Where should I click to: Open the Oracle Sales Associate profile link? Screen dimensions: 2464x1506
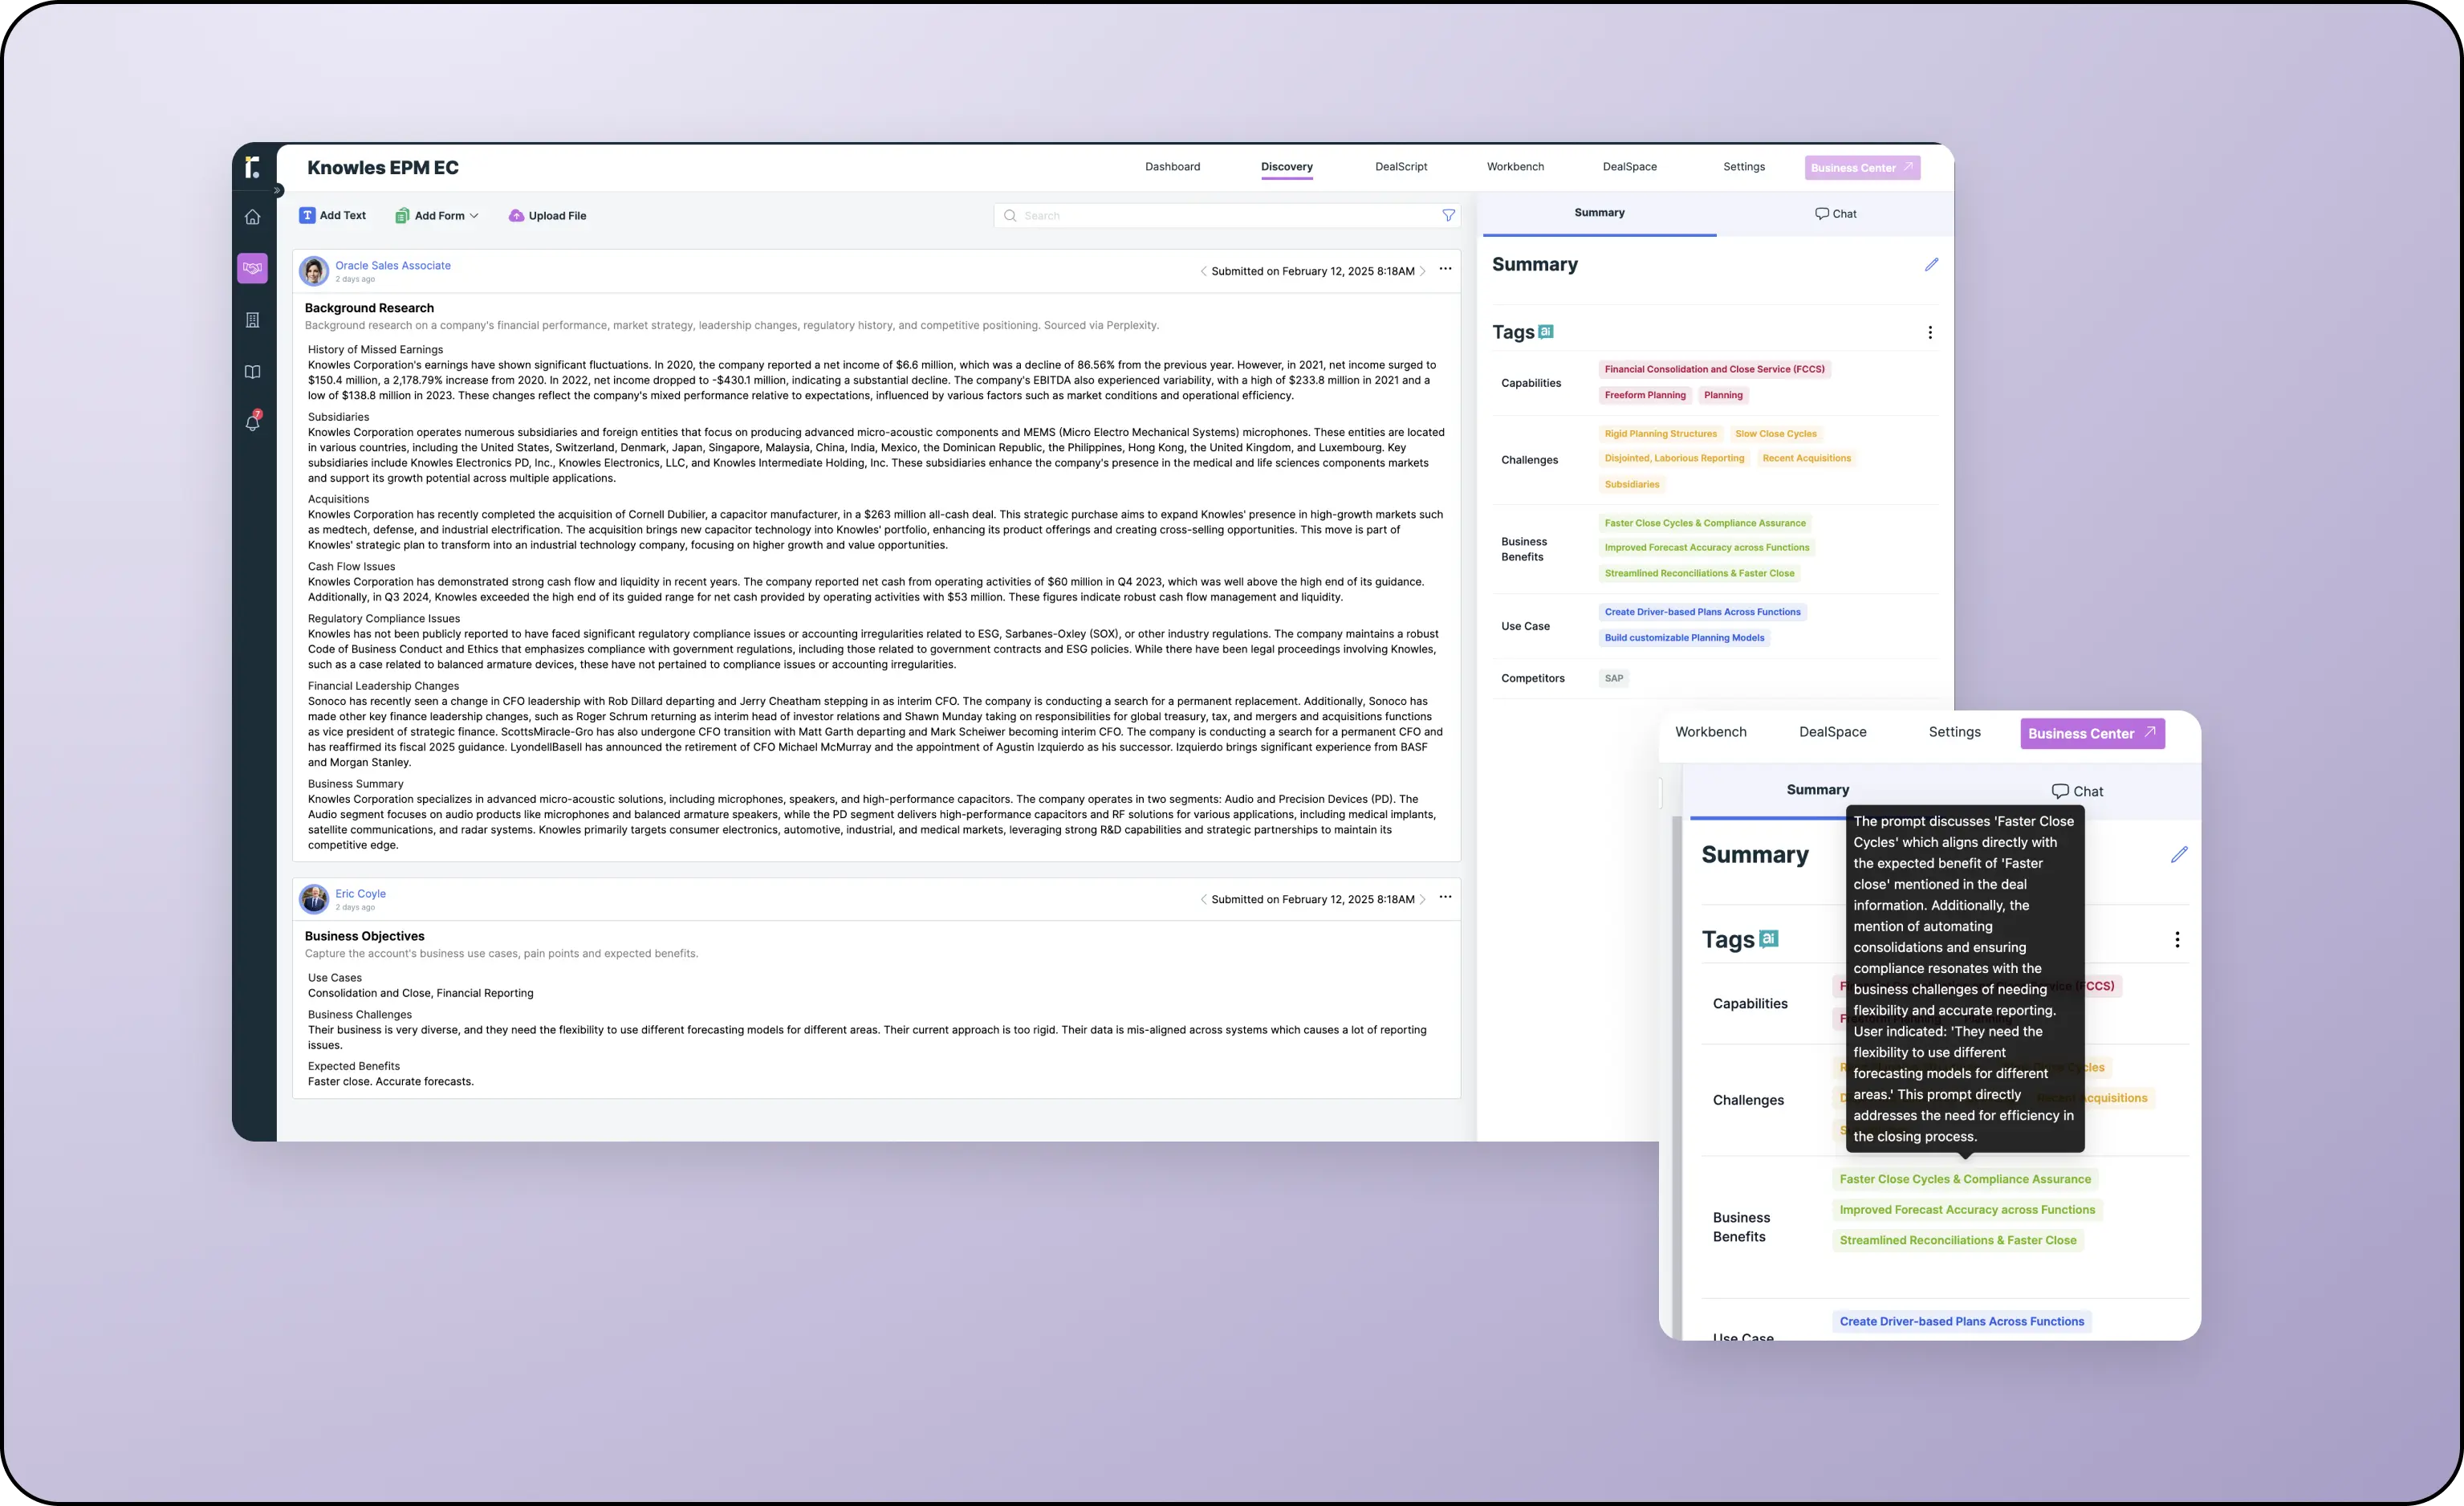[x=393, y=265]
